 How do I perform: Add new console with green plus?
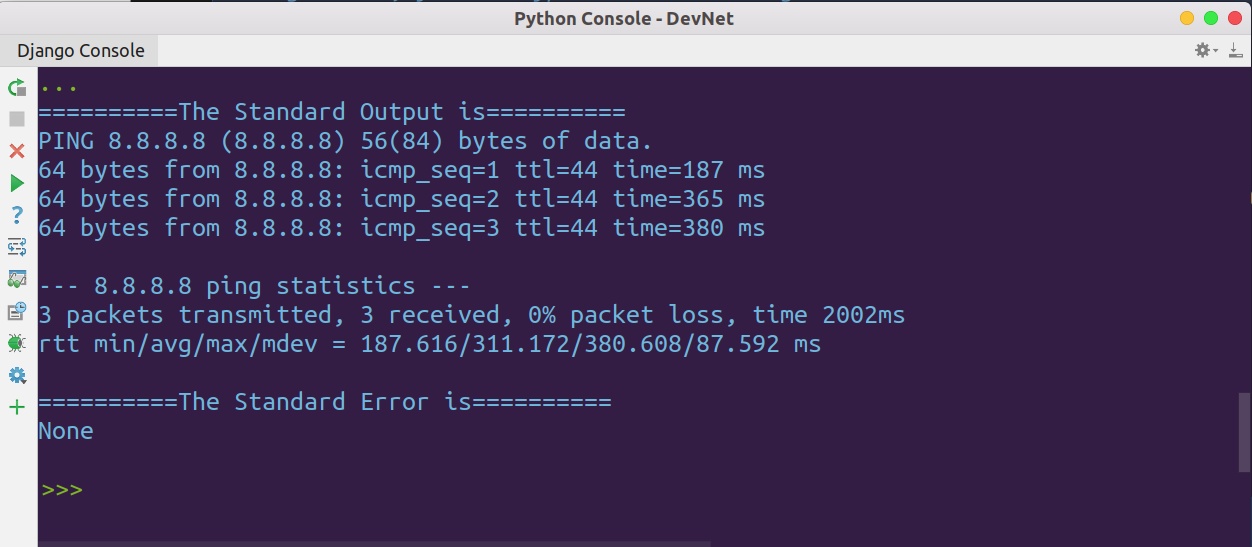coord(16,407)
